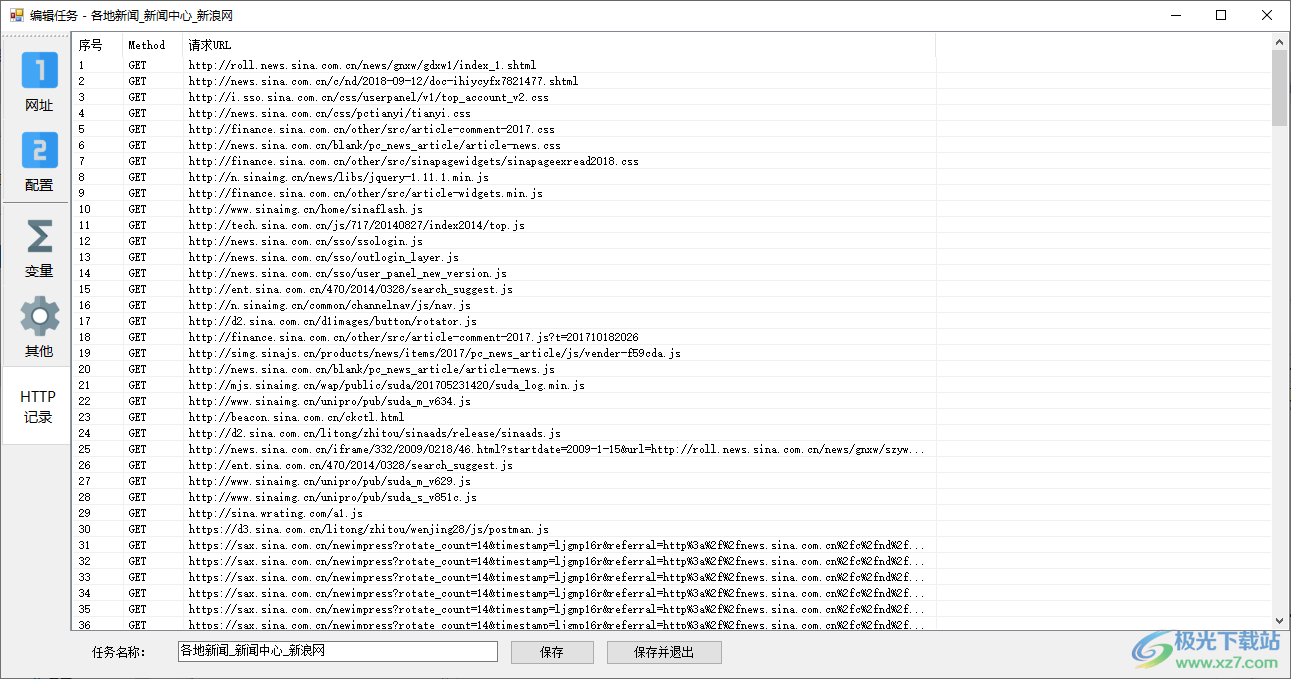The height and width of the screenshot is (679, 1291).
Task: Select the newimpress URL in row 34
Action: coord(556,593)
